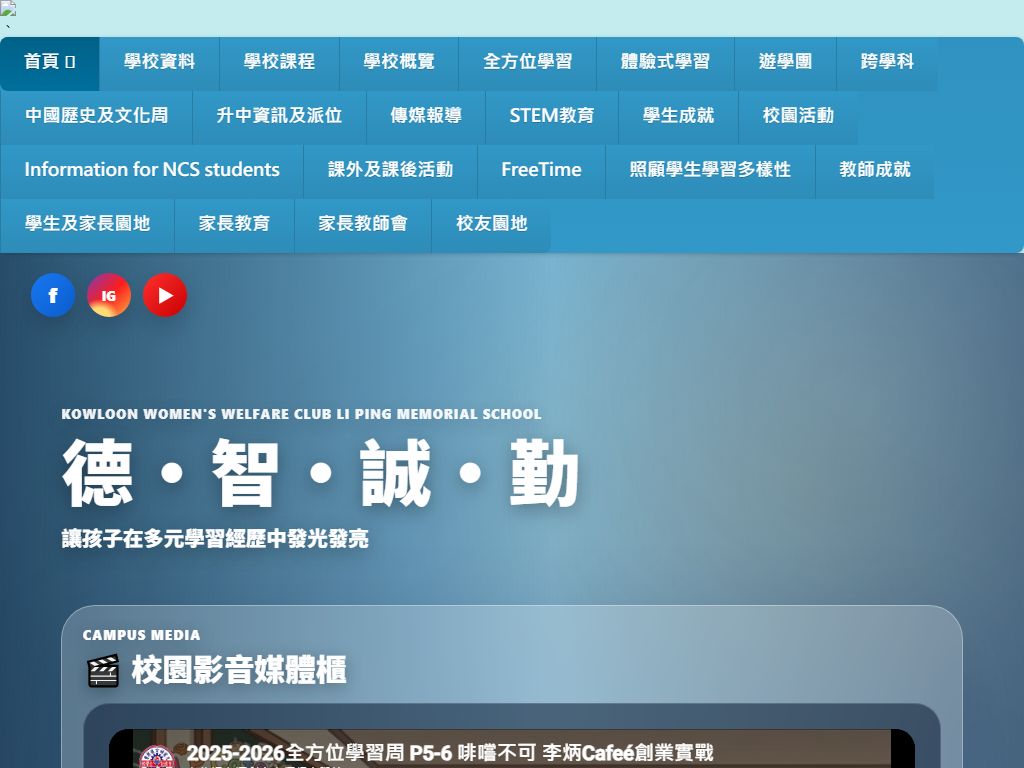1024x768 pixels.
Task: Open the school's Facebook page icon
Action: [x=53, y=295]
